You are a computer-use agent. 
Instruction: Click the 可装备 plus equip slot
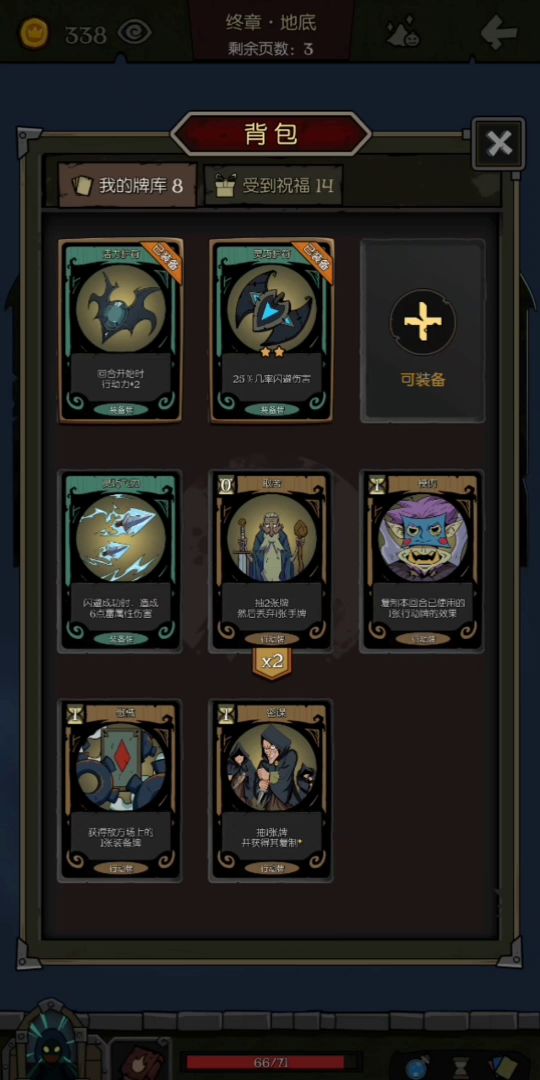click(423, 330)
